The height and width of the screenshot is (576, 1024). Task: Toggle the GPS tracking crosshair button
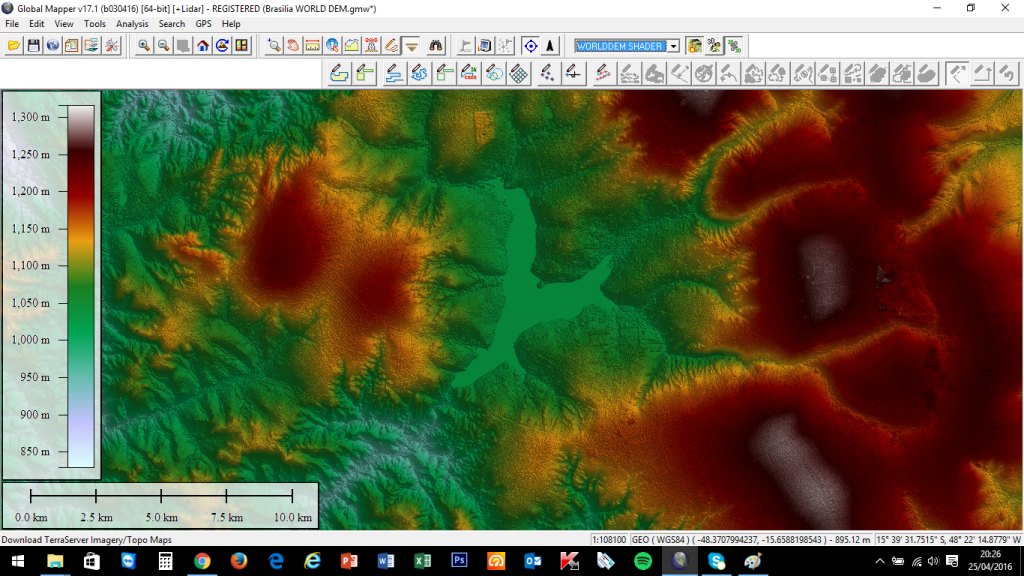tap(530, 46)
